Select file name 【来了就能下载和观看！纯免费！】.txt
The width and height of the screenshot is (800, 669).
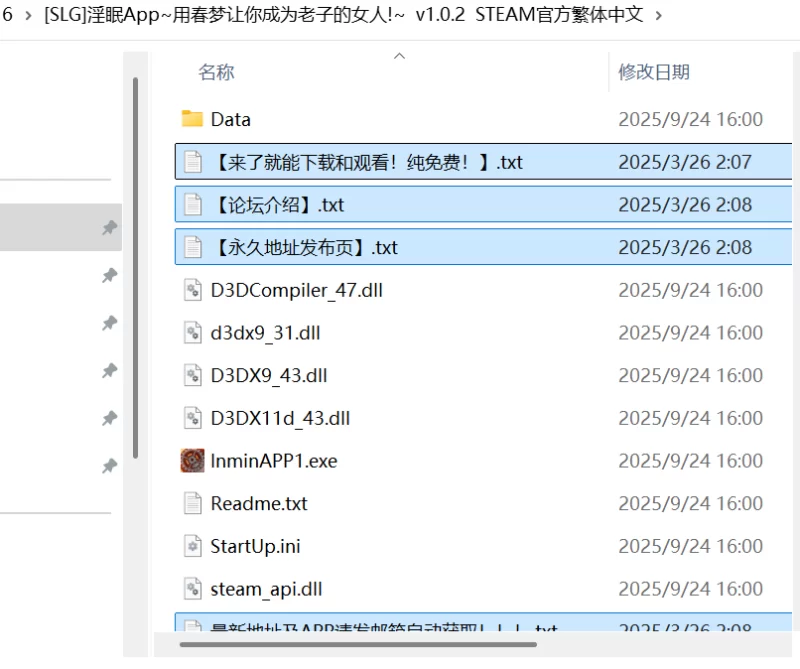pyautogui.click(x=367, y=162)
